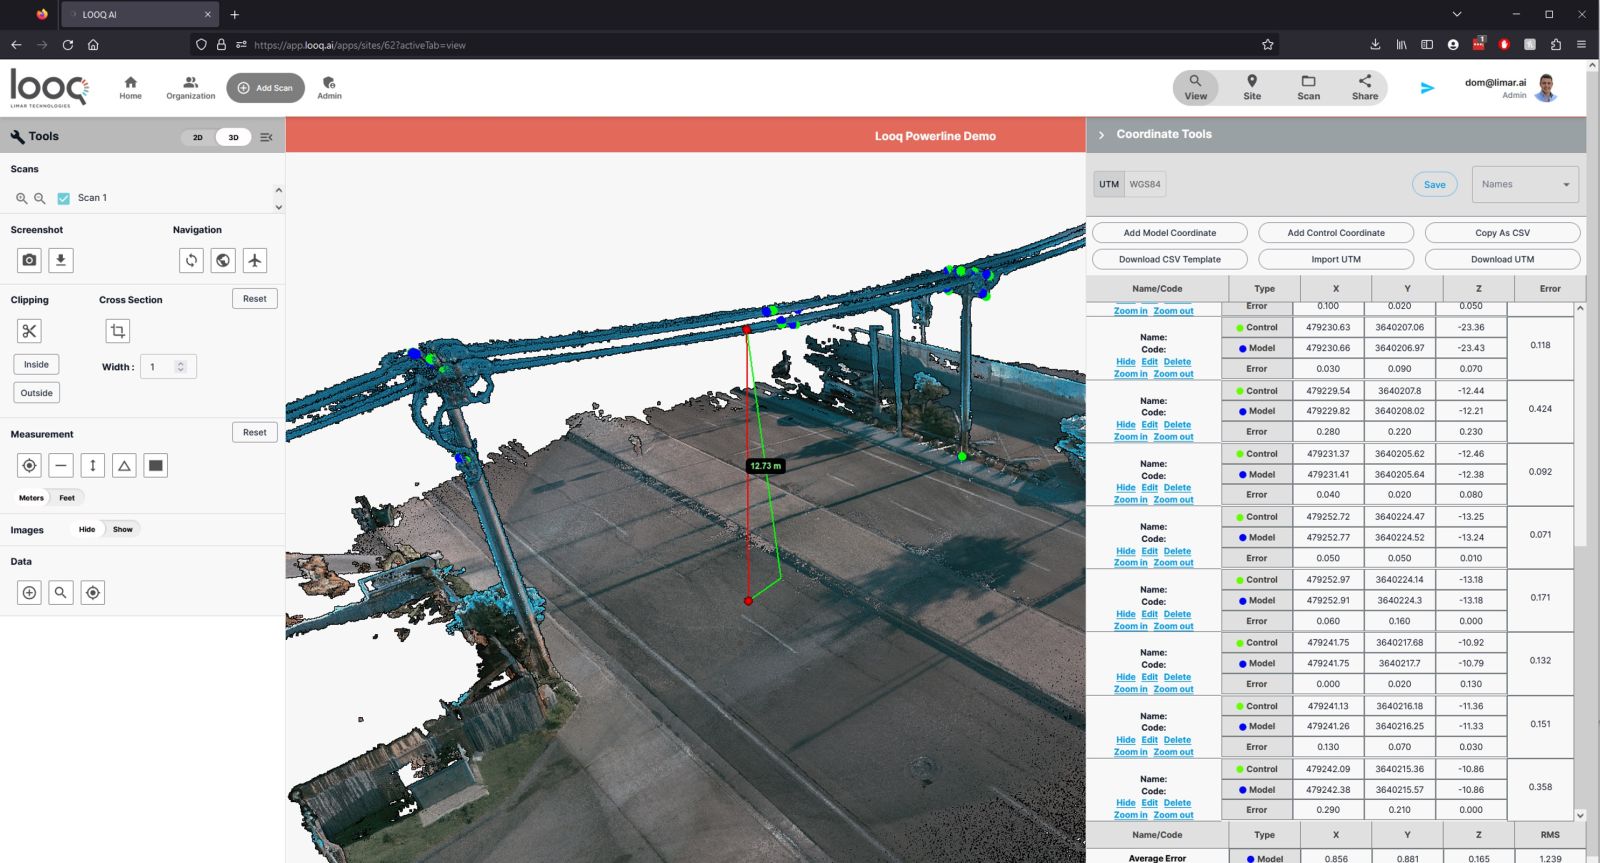This screenshot has height=863, width=1600.
Task: Switch the viewer to 3D mode
Action: 234,137
